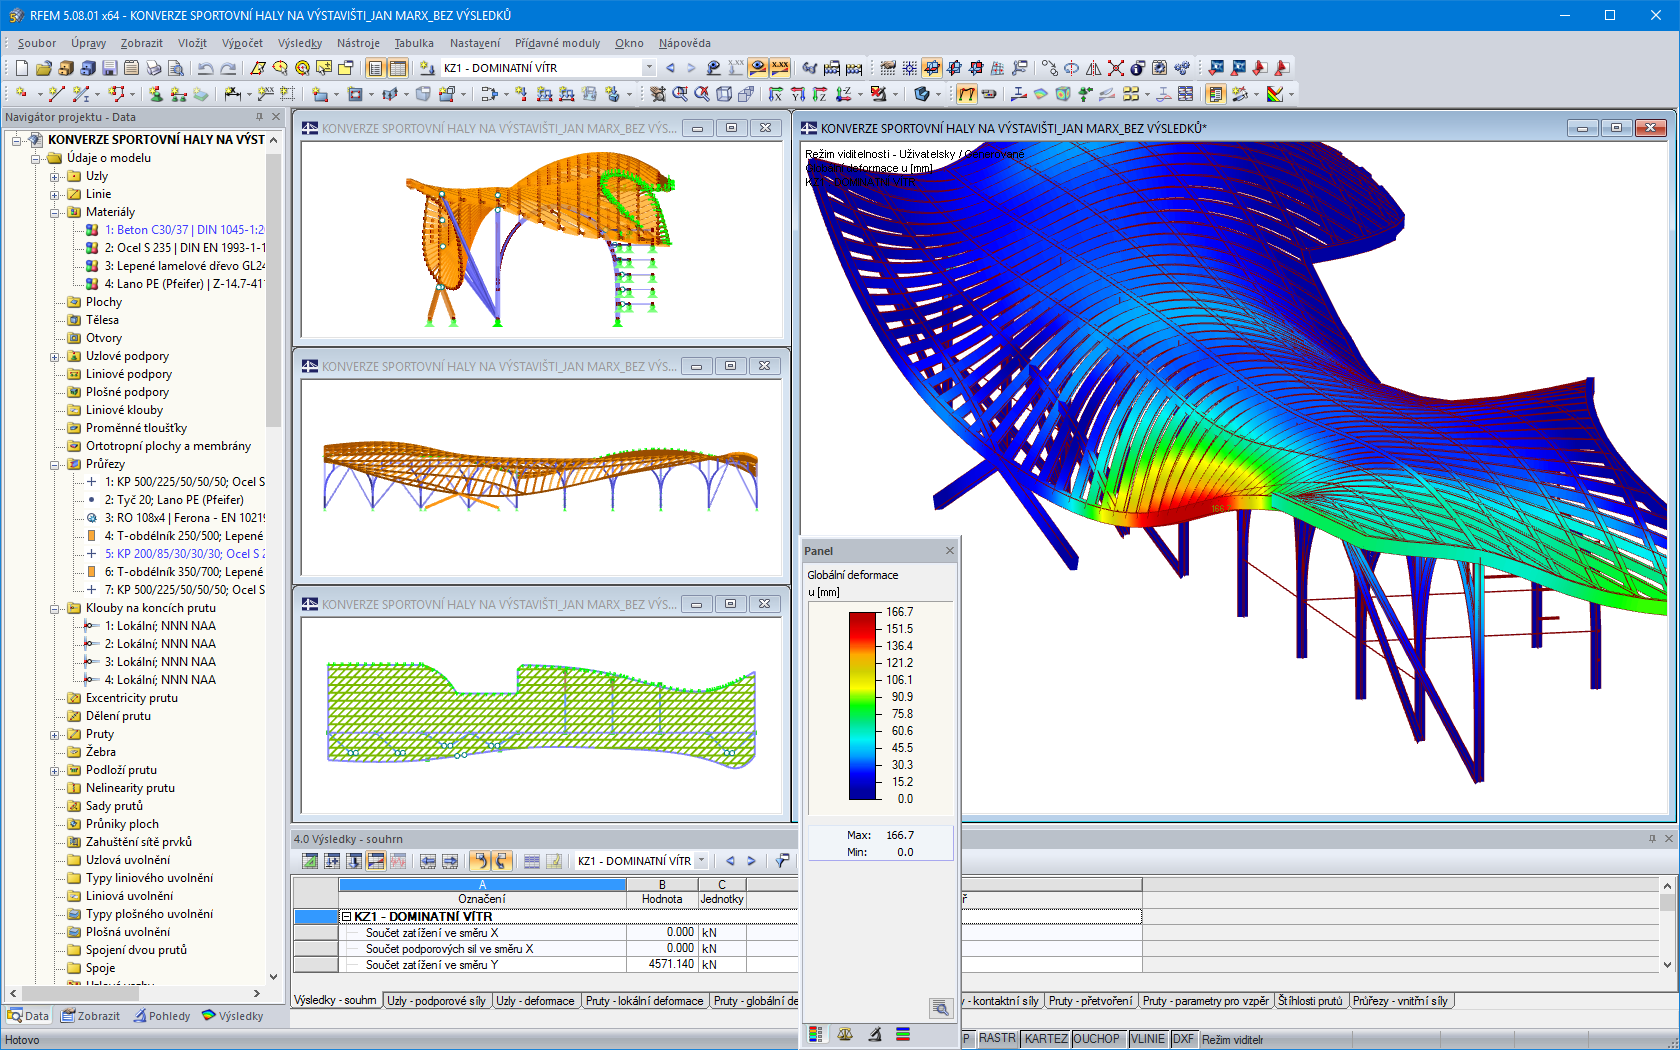Expand the Linie tree node
This screenshot has height=1050, width=1680.
56,194
